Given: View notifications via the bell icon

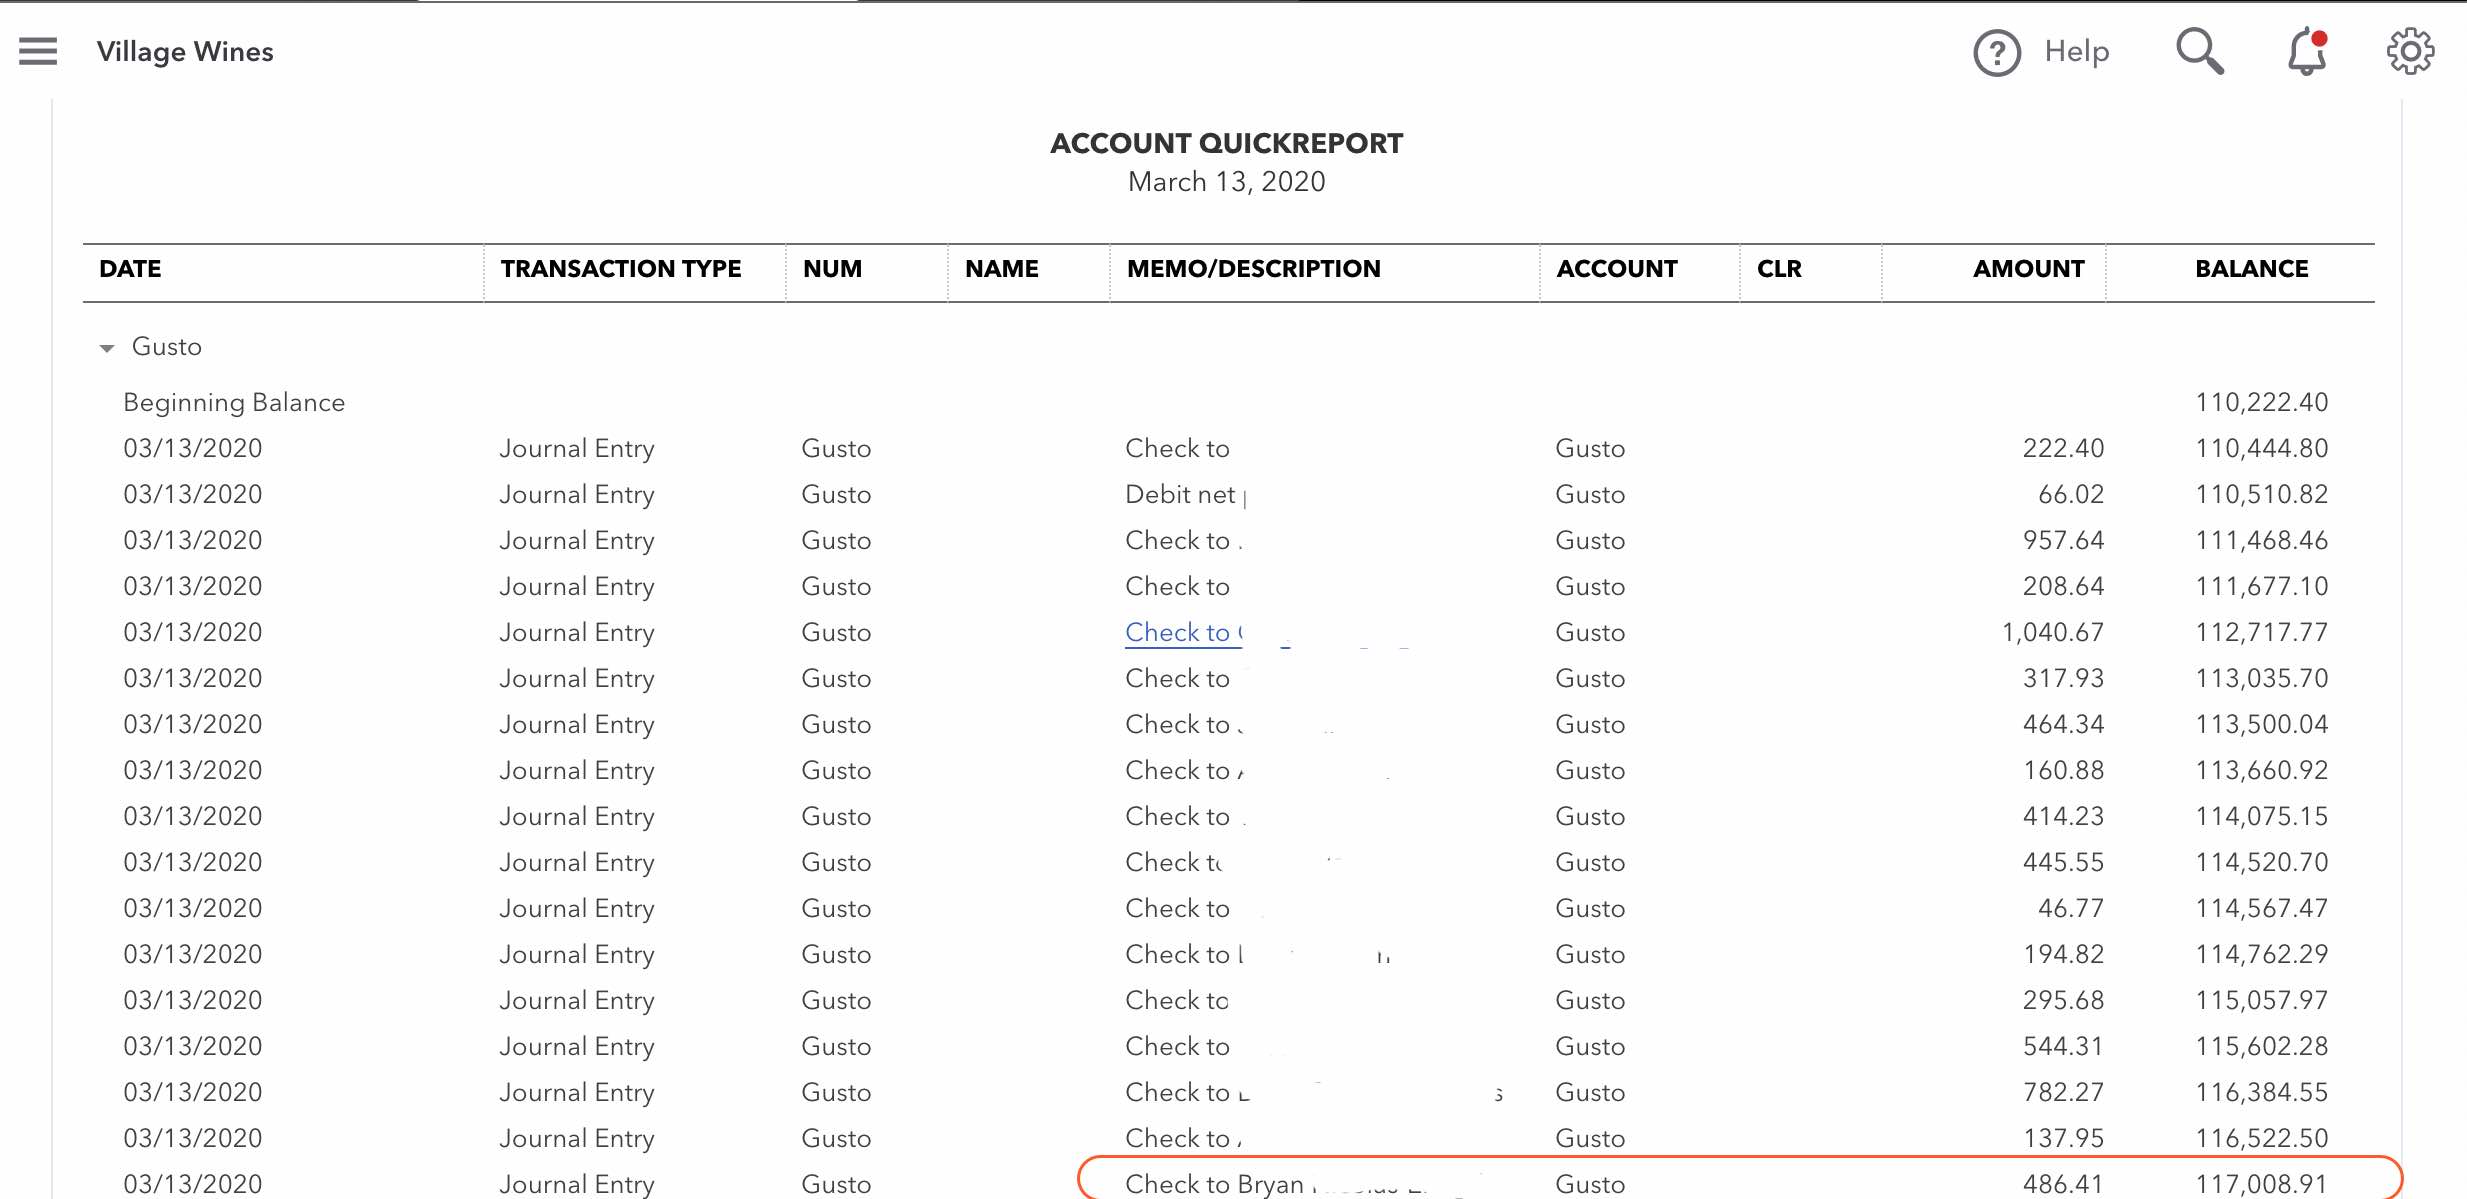Looking at the screenshot, I should point(2305,53).
